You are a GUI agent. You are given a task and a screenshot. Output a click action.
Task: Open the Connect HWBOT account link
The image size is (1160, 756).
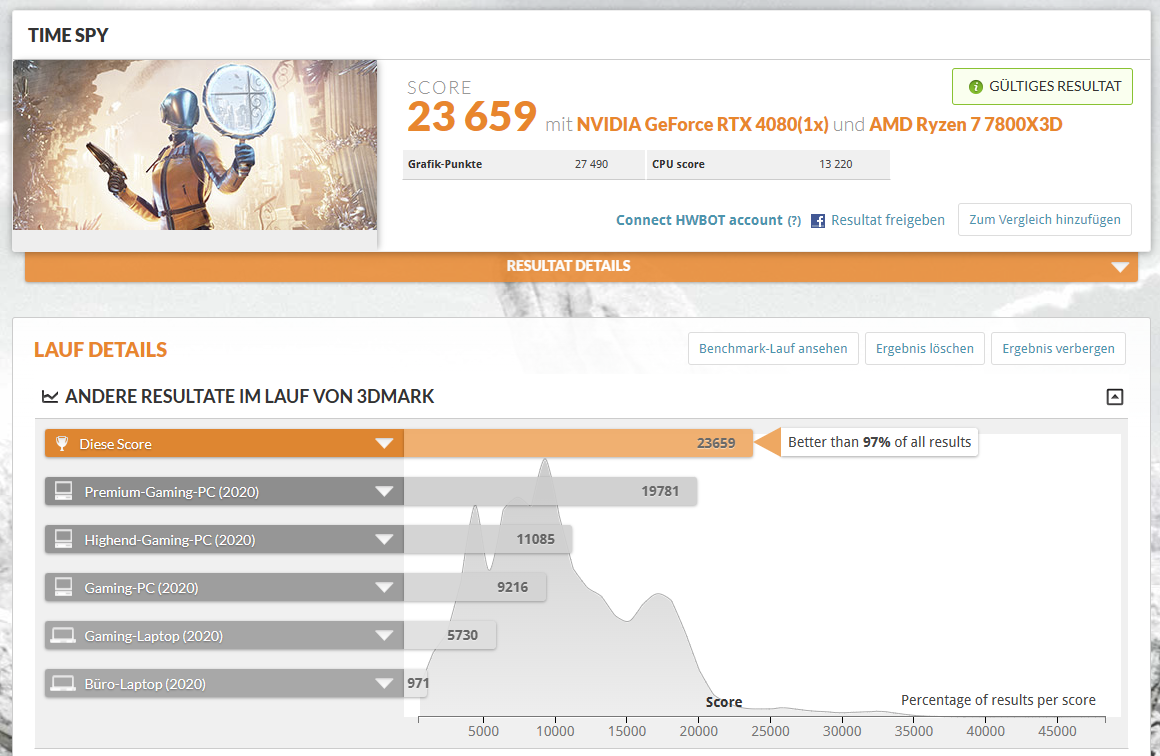[699, 220]
